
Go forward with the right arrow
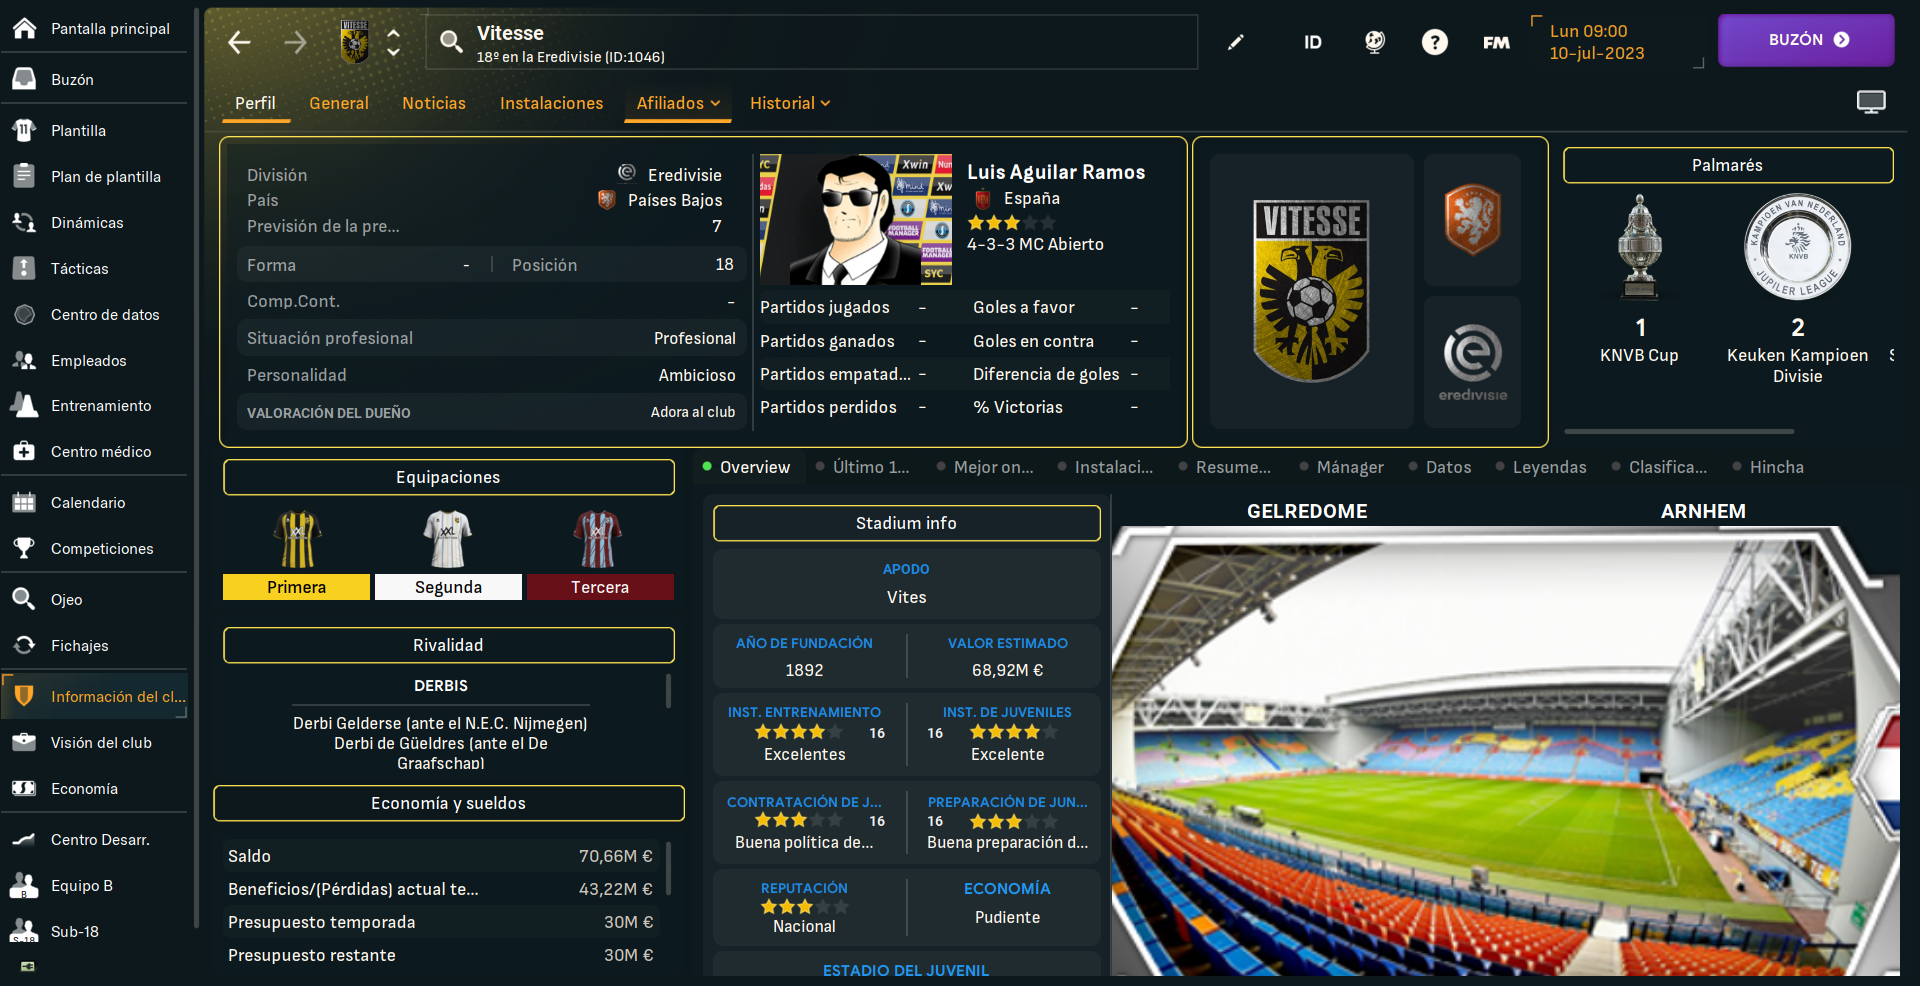pos(295,42)
